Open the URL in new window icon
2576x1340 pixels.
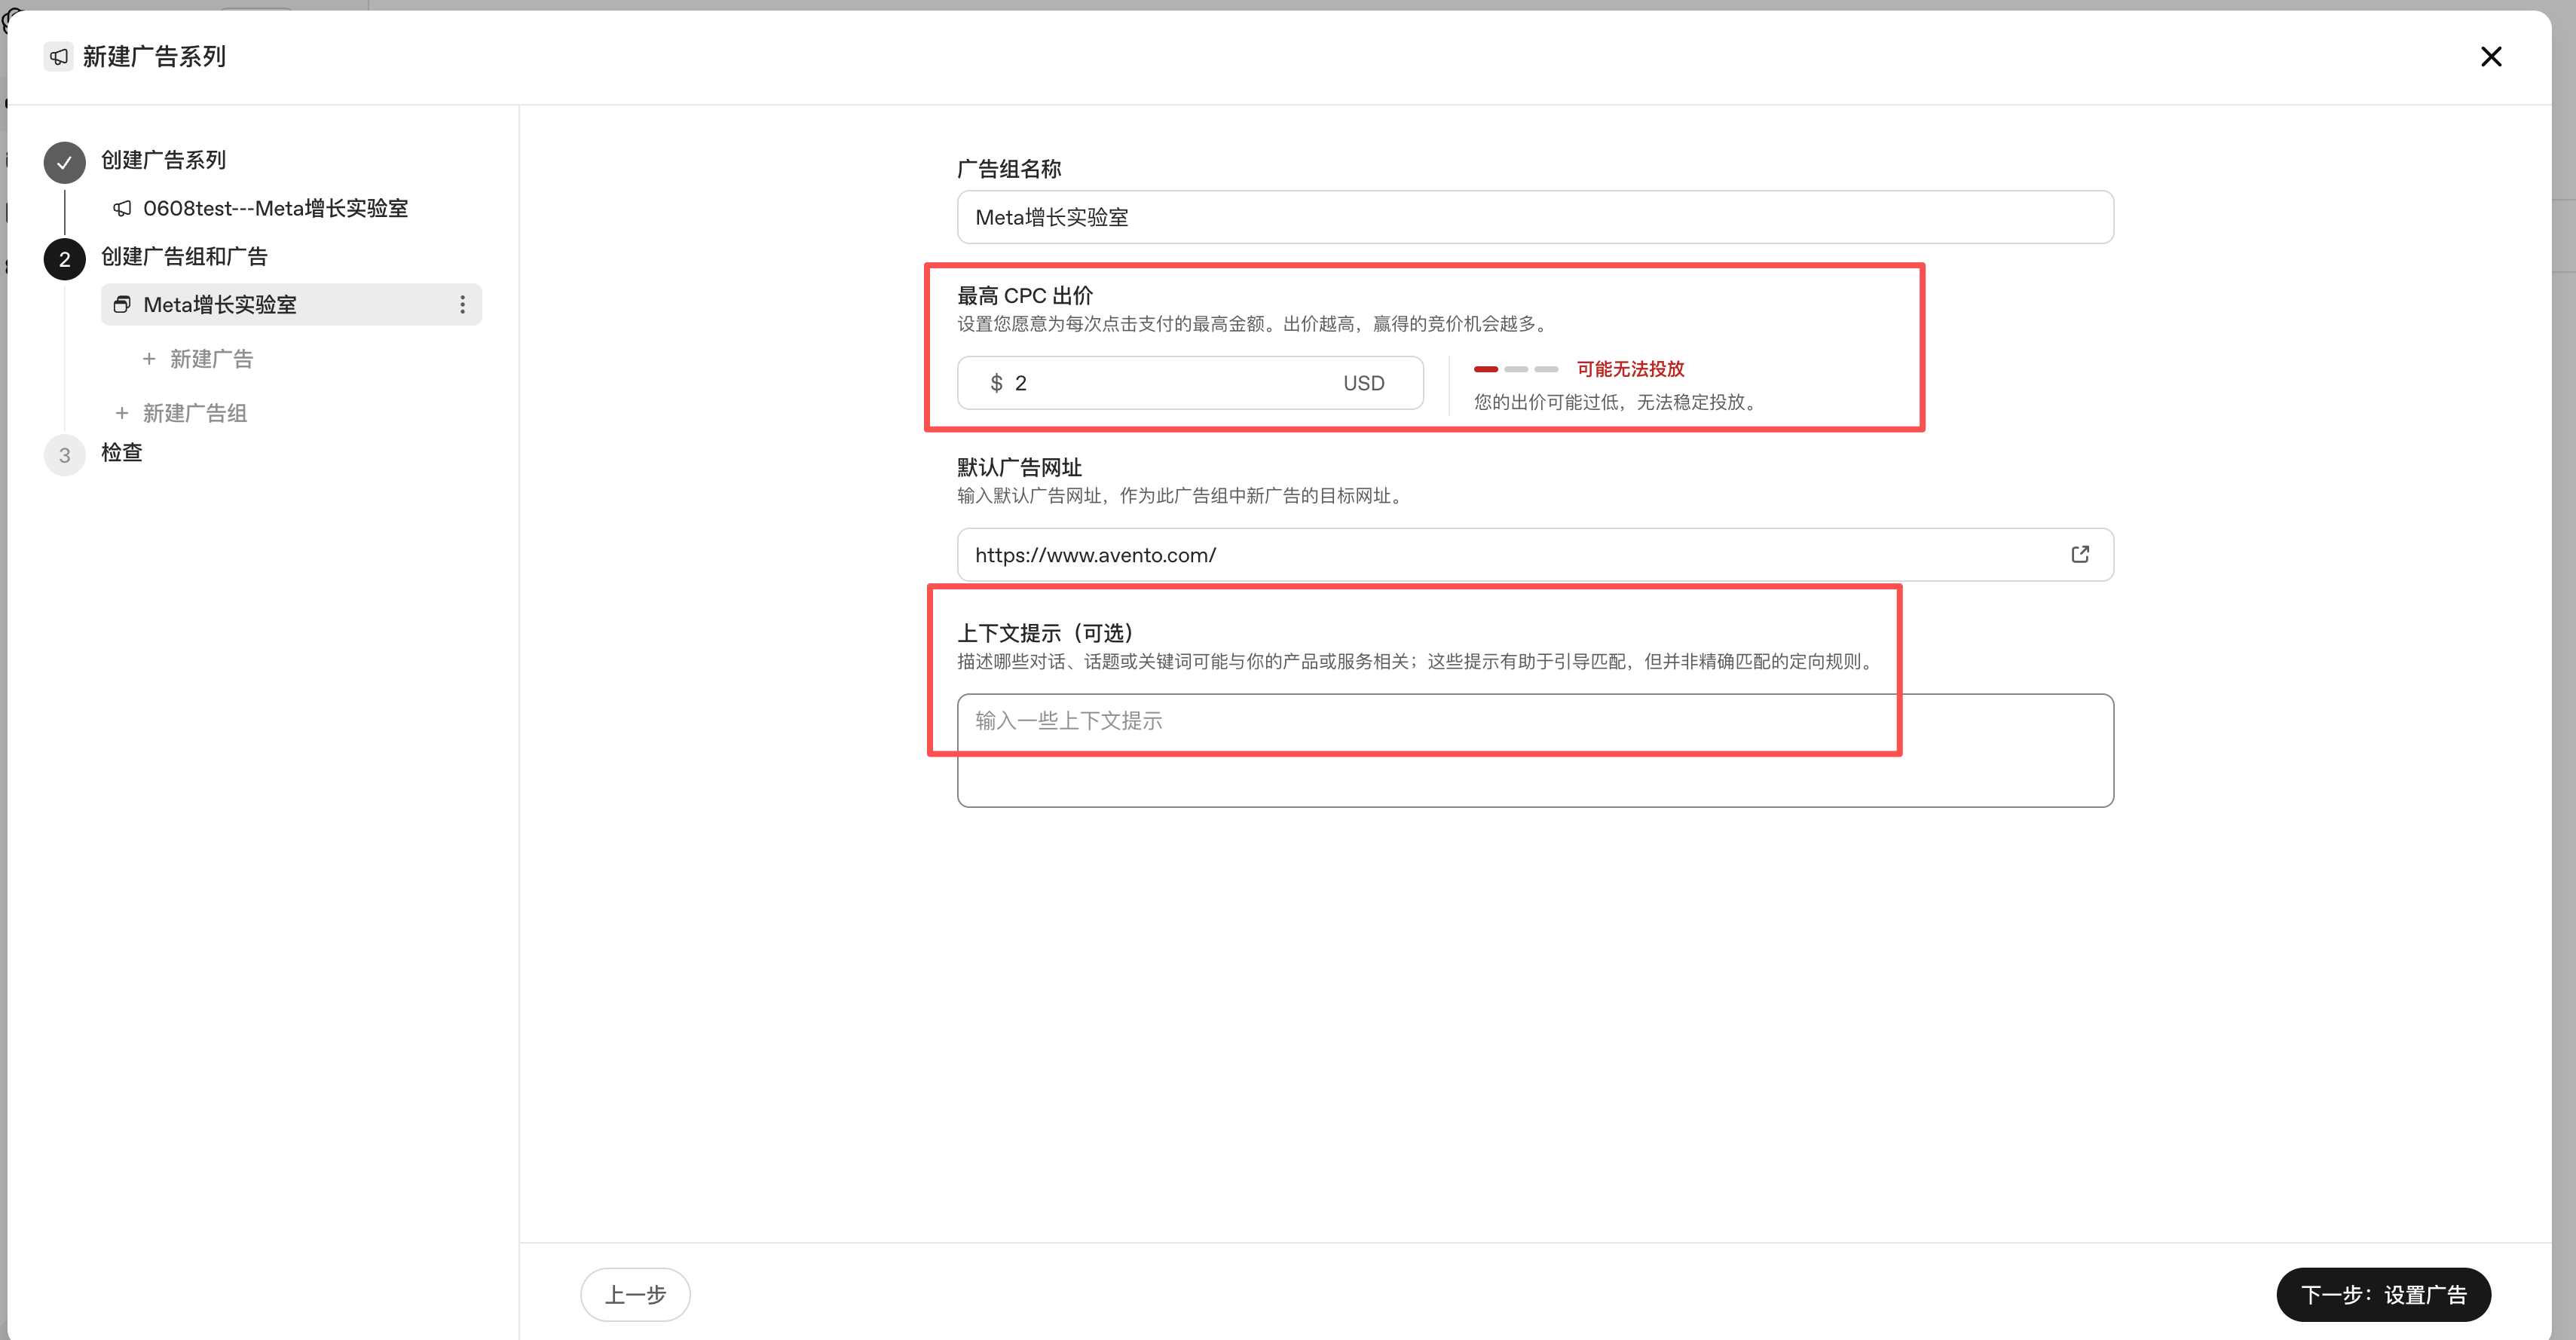(2080, 554)
